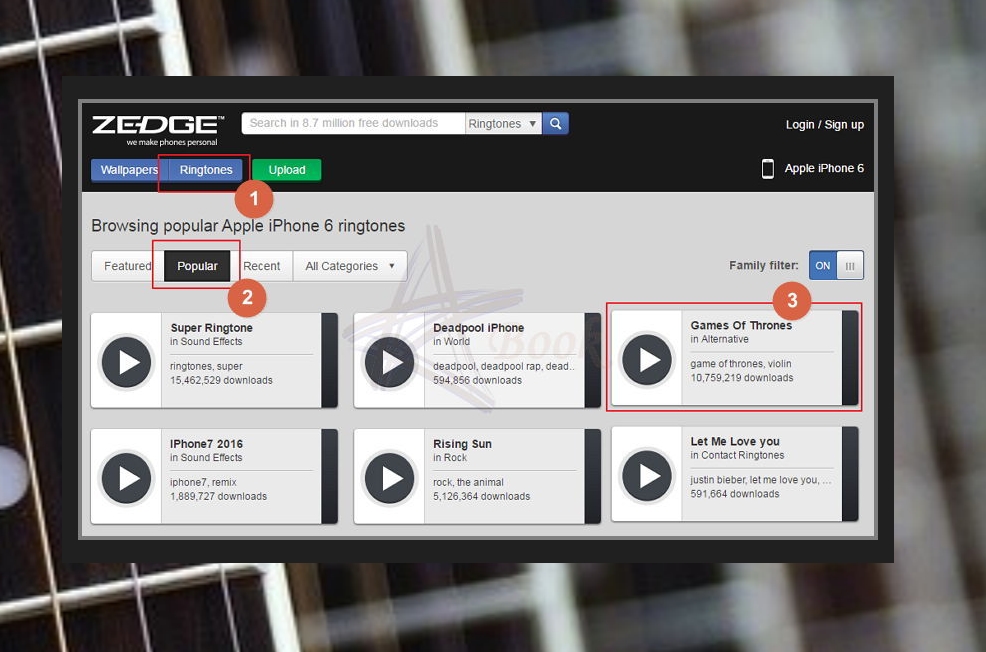
Task: Select the Recent filter tab
Action: [x=262, y=266]
